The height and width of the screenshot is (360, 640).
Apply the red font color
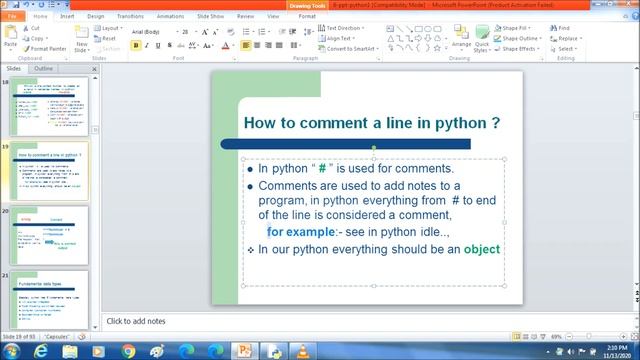point(225,46)
